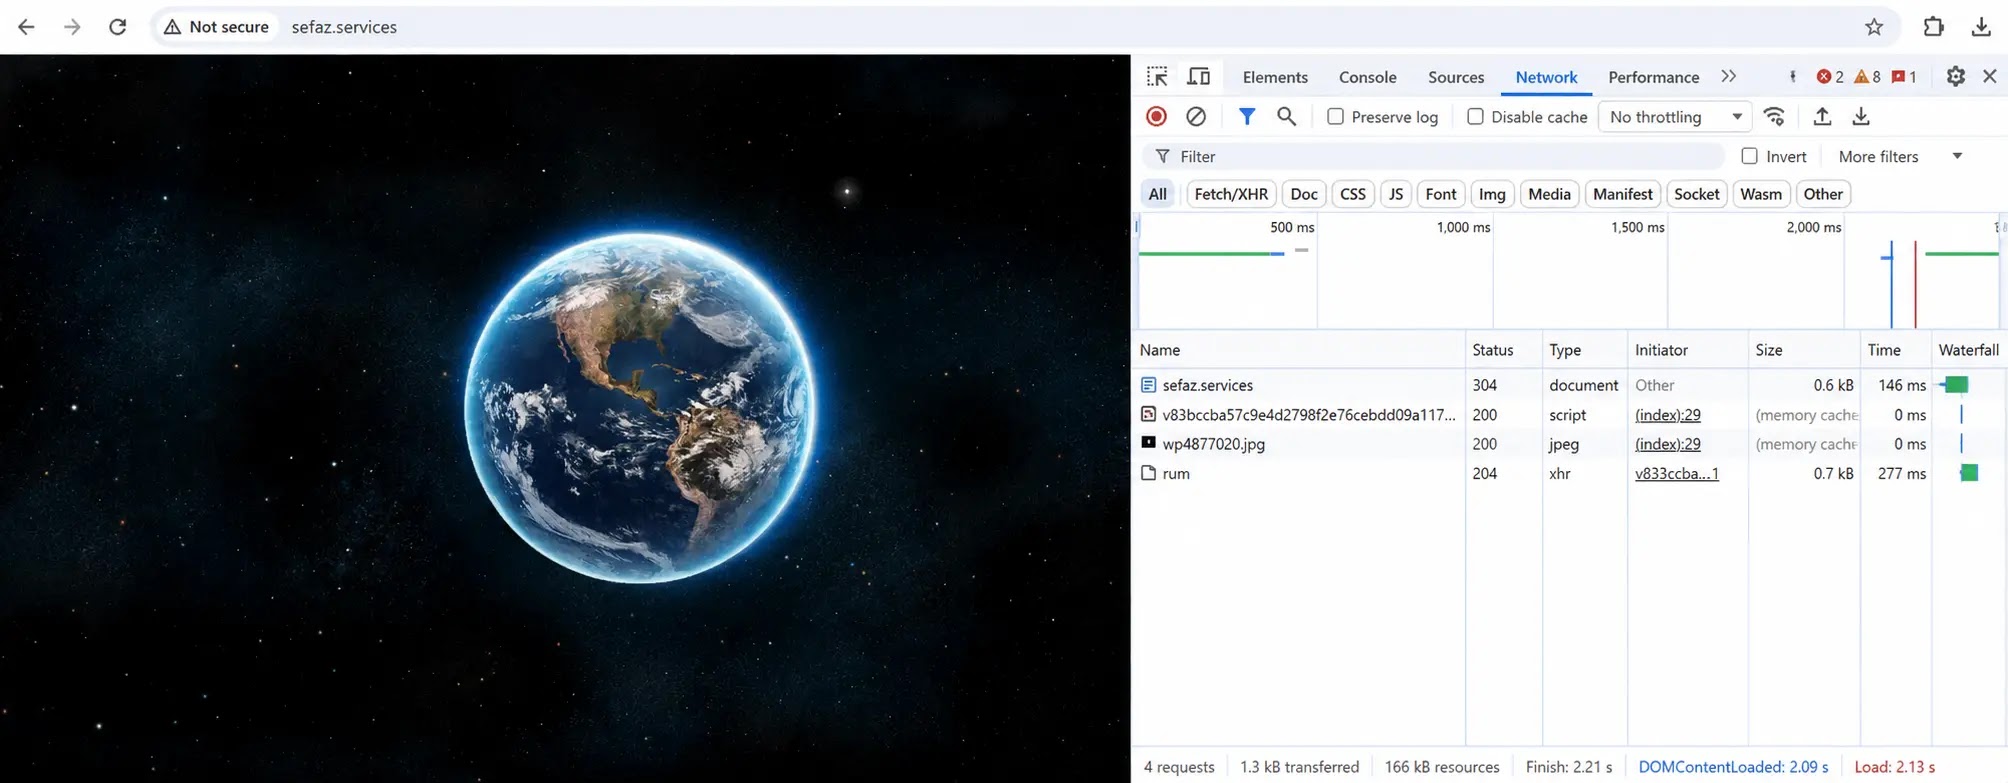Switch to the Performance tab

1653,77
